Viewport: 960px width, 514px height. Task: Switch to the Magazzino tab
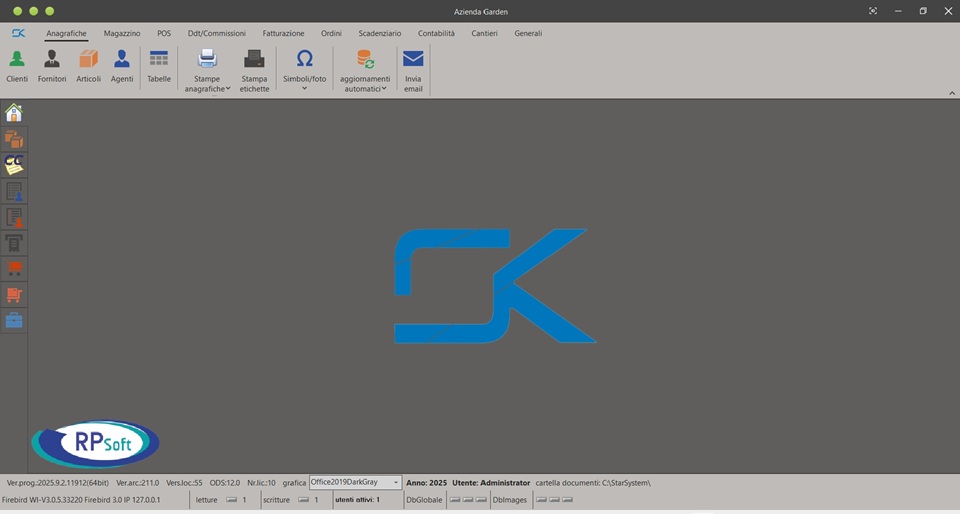click(122, 33)
